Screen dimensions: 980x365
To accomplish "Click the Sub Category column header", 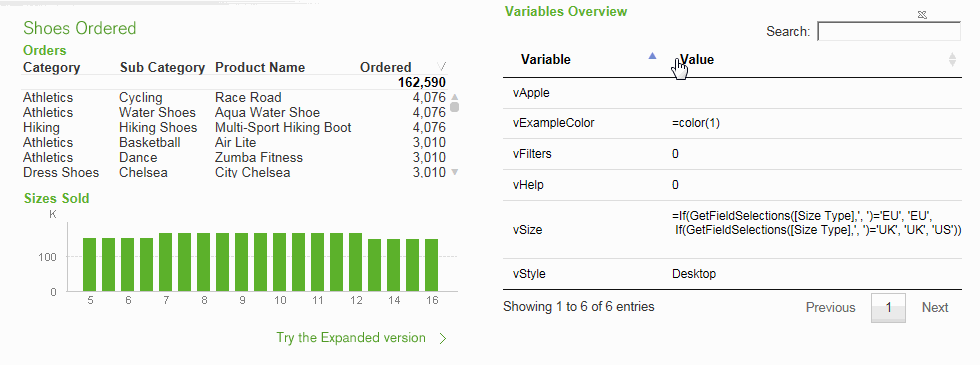I will [162, 68].
